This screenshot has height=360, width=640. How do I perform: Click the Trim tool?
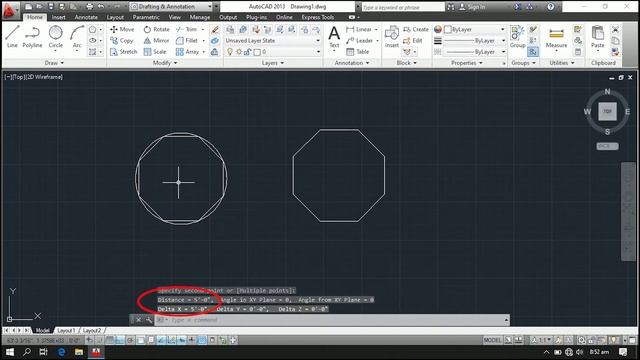tap(187, 29)
